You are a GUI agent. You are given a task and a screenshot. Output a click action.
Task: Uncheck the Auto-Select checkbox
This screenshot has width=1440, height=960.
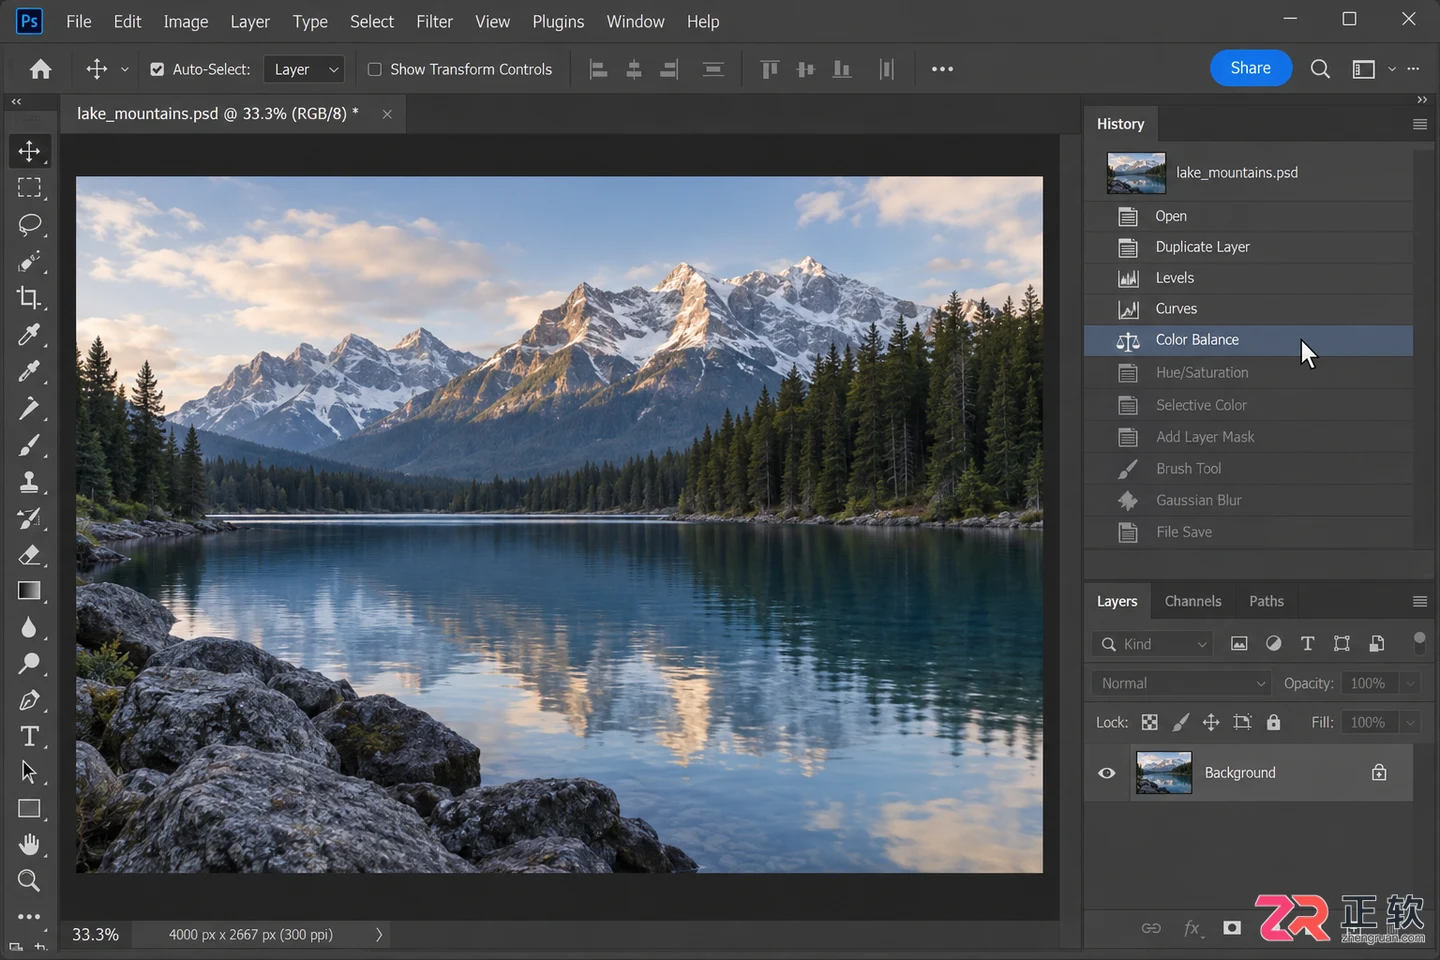[157, 69]
